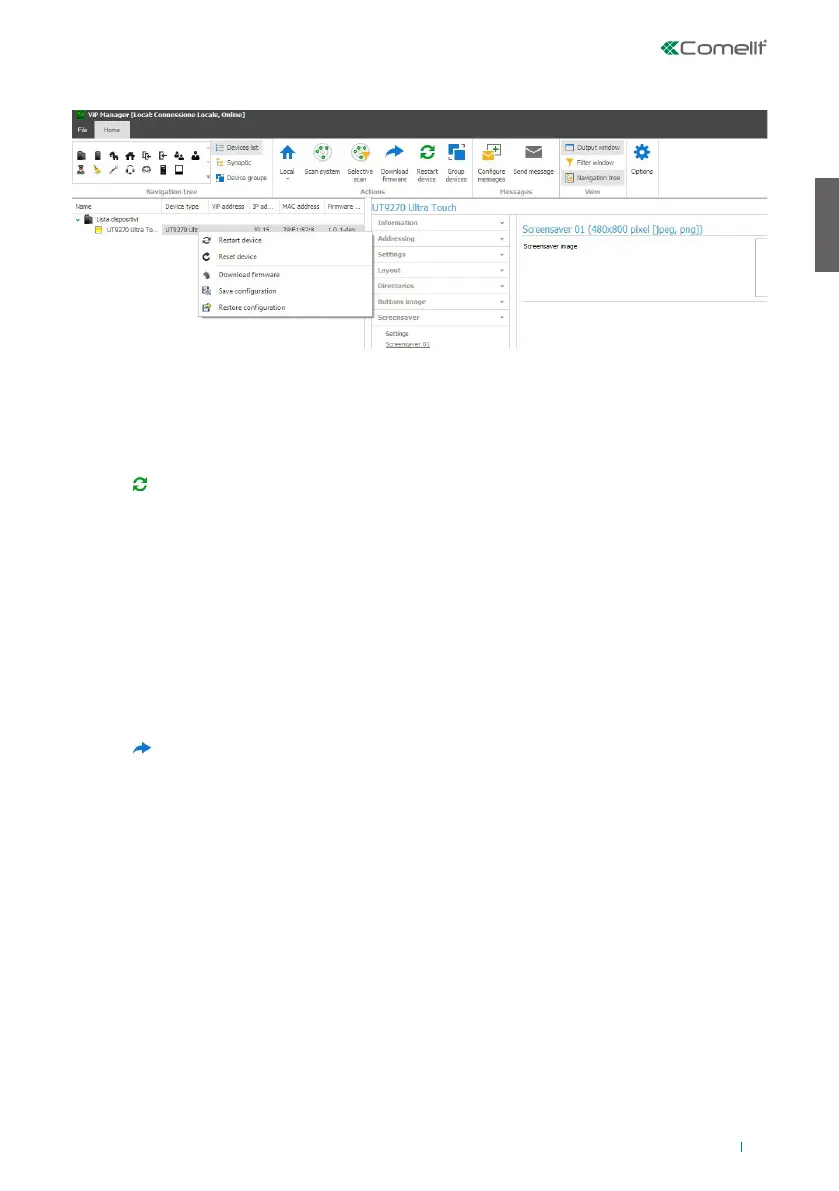Viewport: 839px width, 1191px height.
Task: Switch to Synoptic view
Action: pyautogui.click(x=234, y=163)
